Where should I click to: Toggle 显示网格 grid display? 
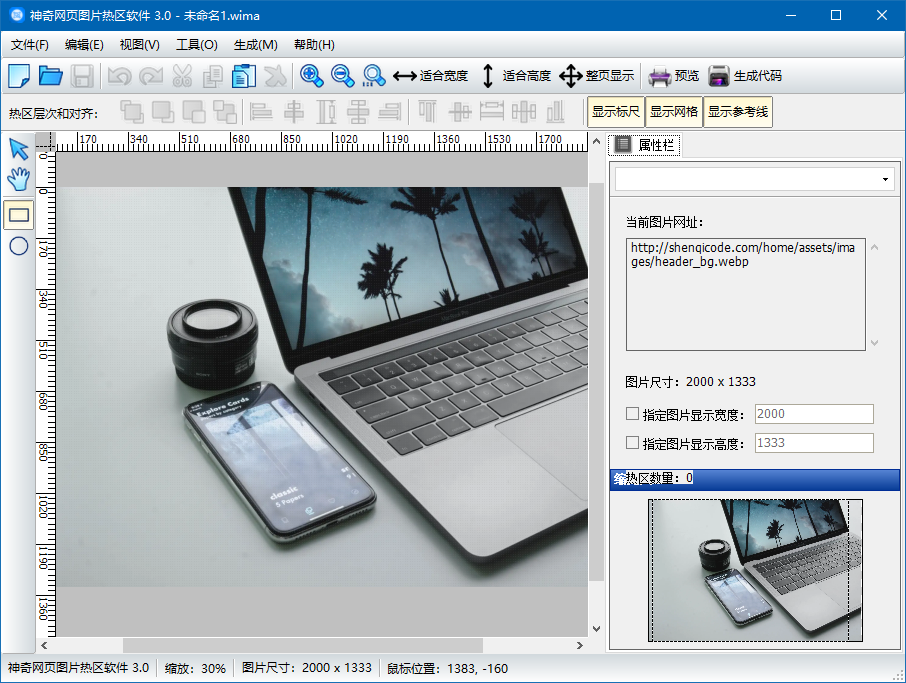pyautogui.click(x=674, y=112)
